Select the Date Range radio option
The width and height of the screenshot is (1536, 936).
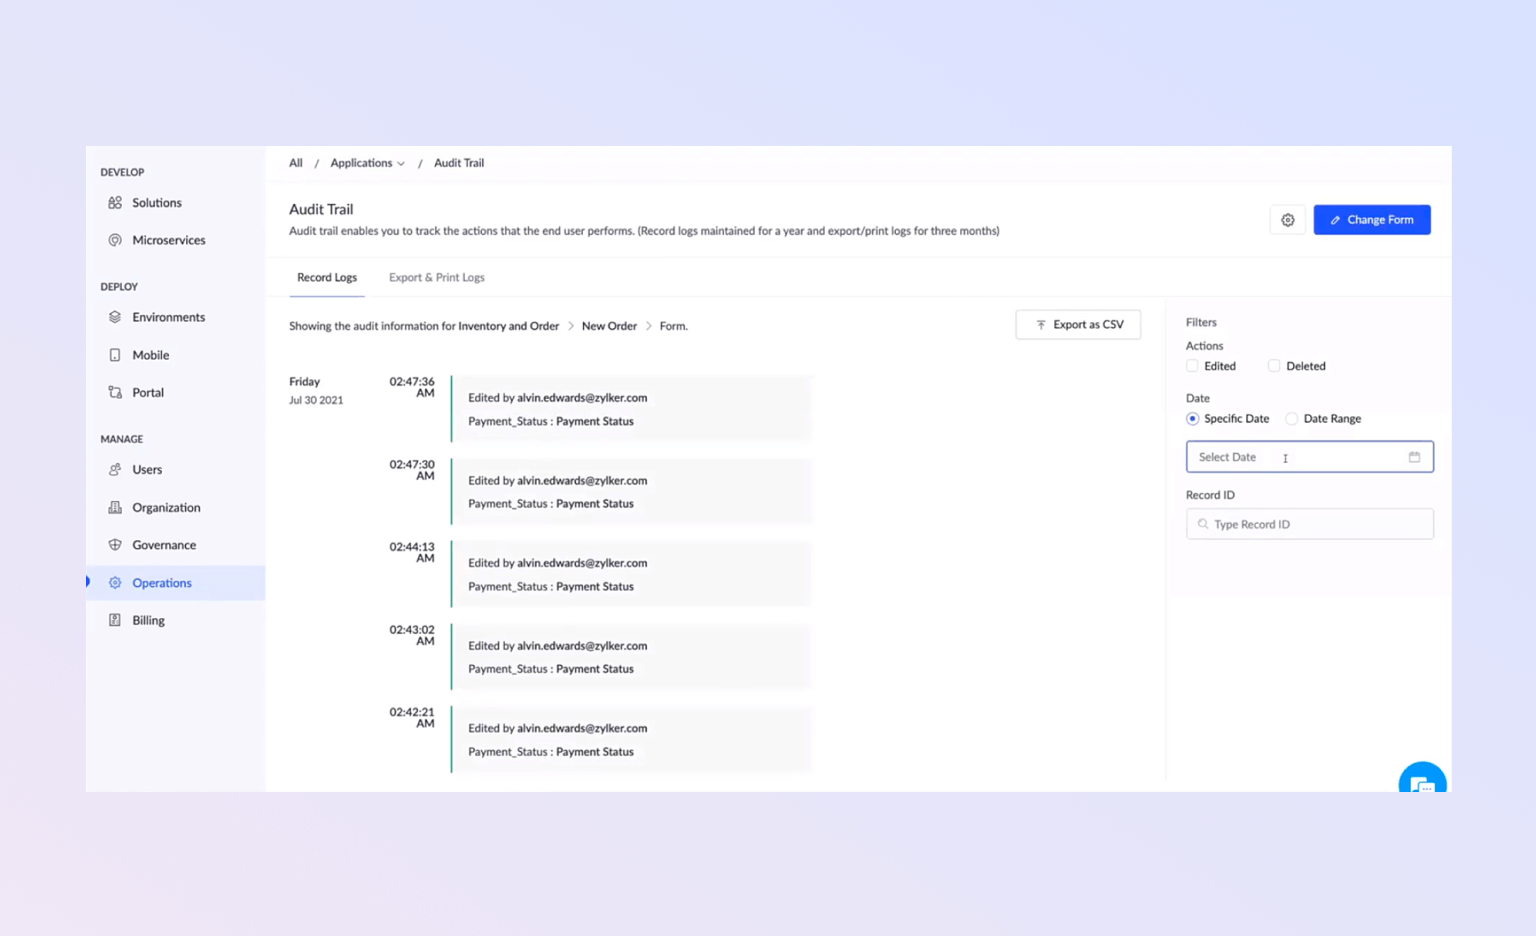[1292, 419]
